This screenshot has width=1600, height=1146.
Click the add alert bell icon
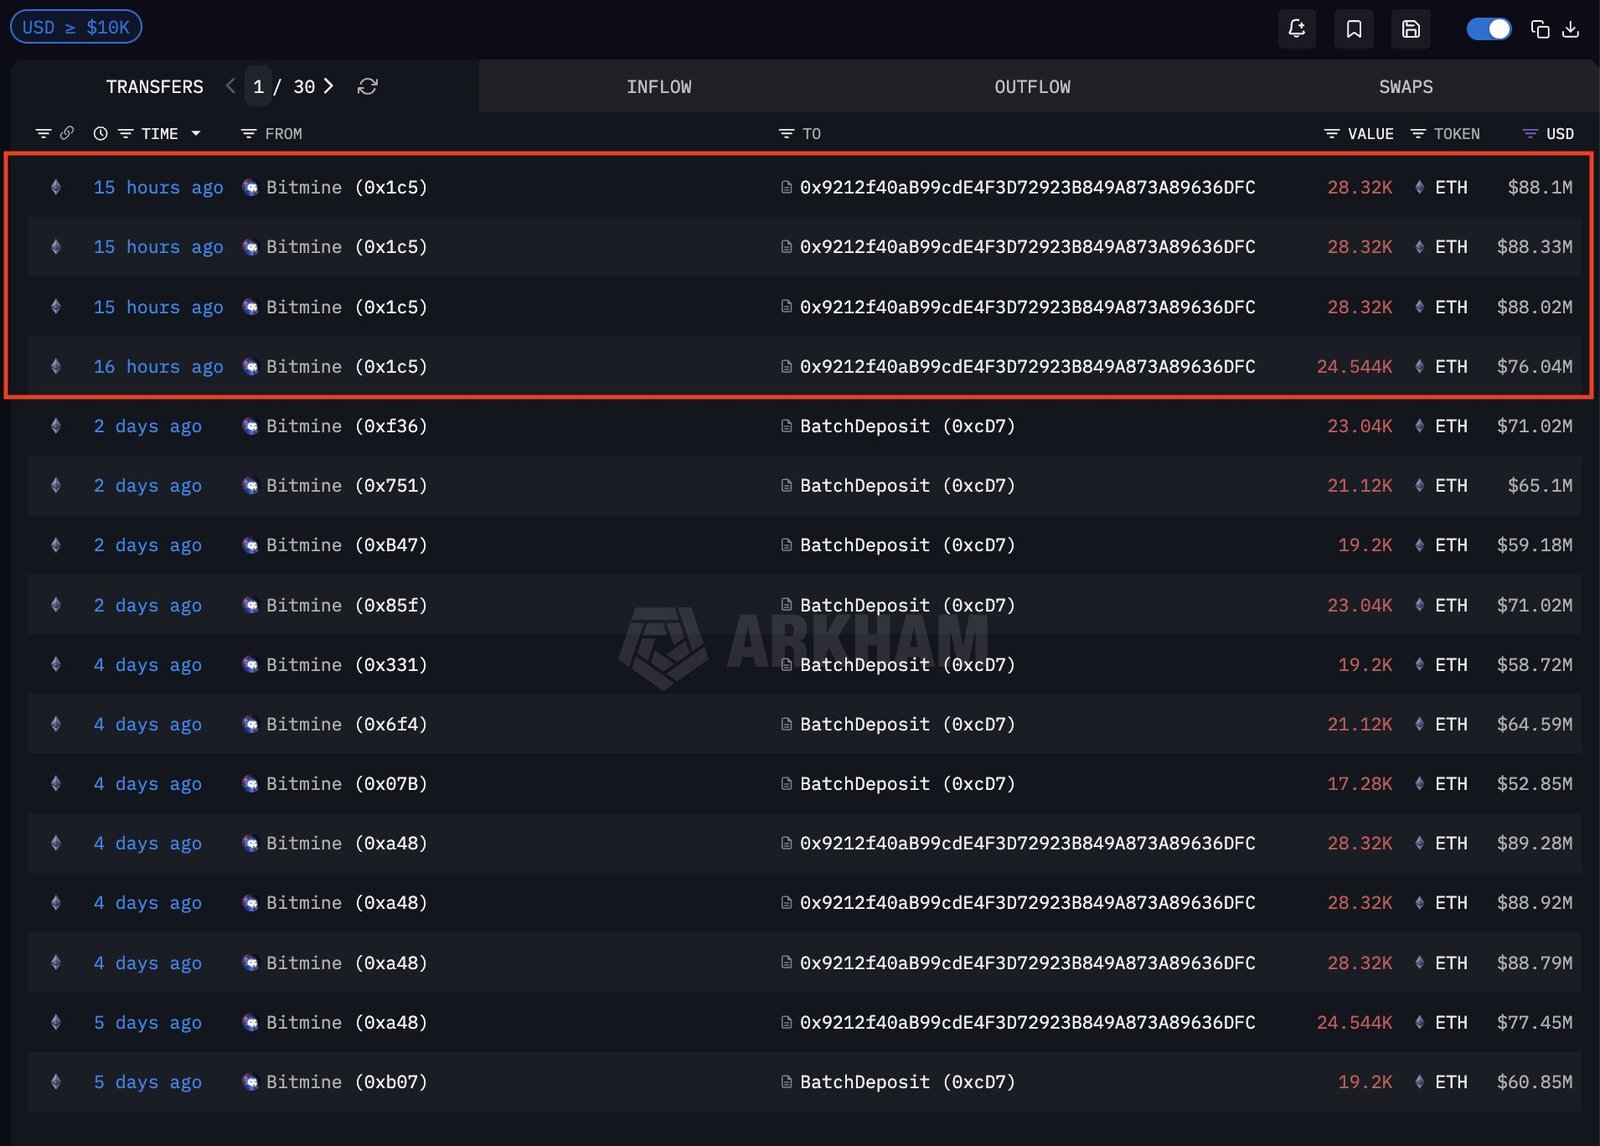click(x=1296, y=29)
